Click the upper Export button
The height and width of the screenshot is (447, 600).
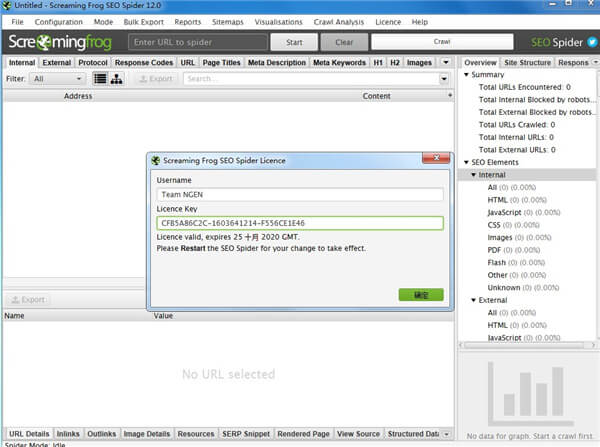[156, 79]
